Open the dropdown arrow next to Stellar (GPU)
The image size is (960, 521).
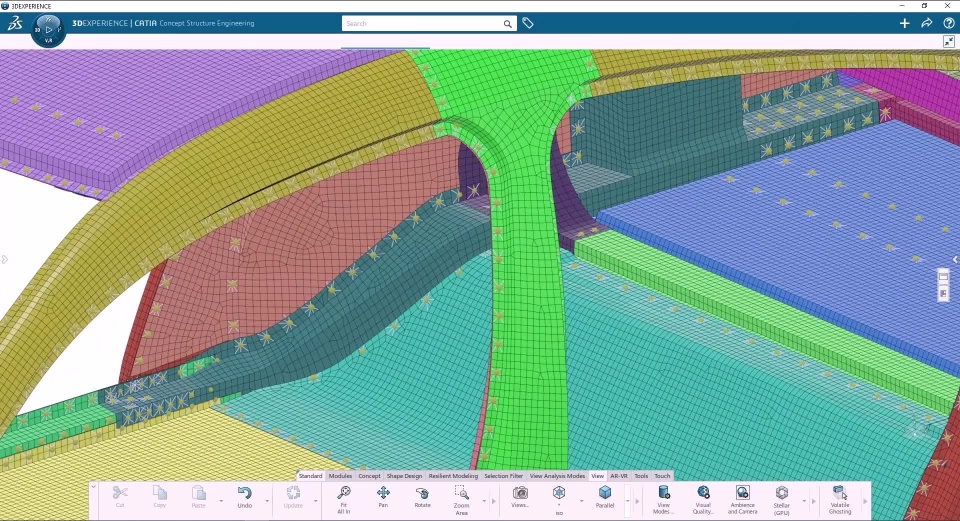[804, 501]
